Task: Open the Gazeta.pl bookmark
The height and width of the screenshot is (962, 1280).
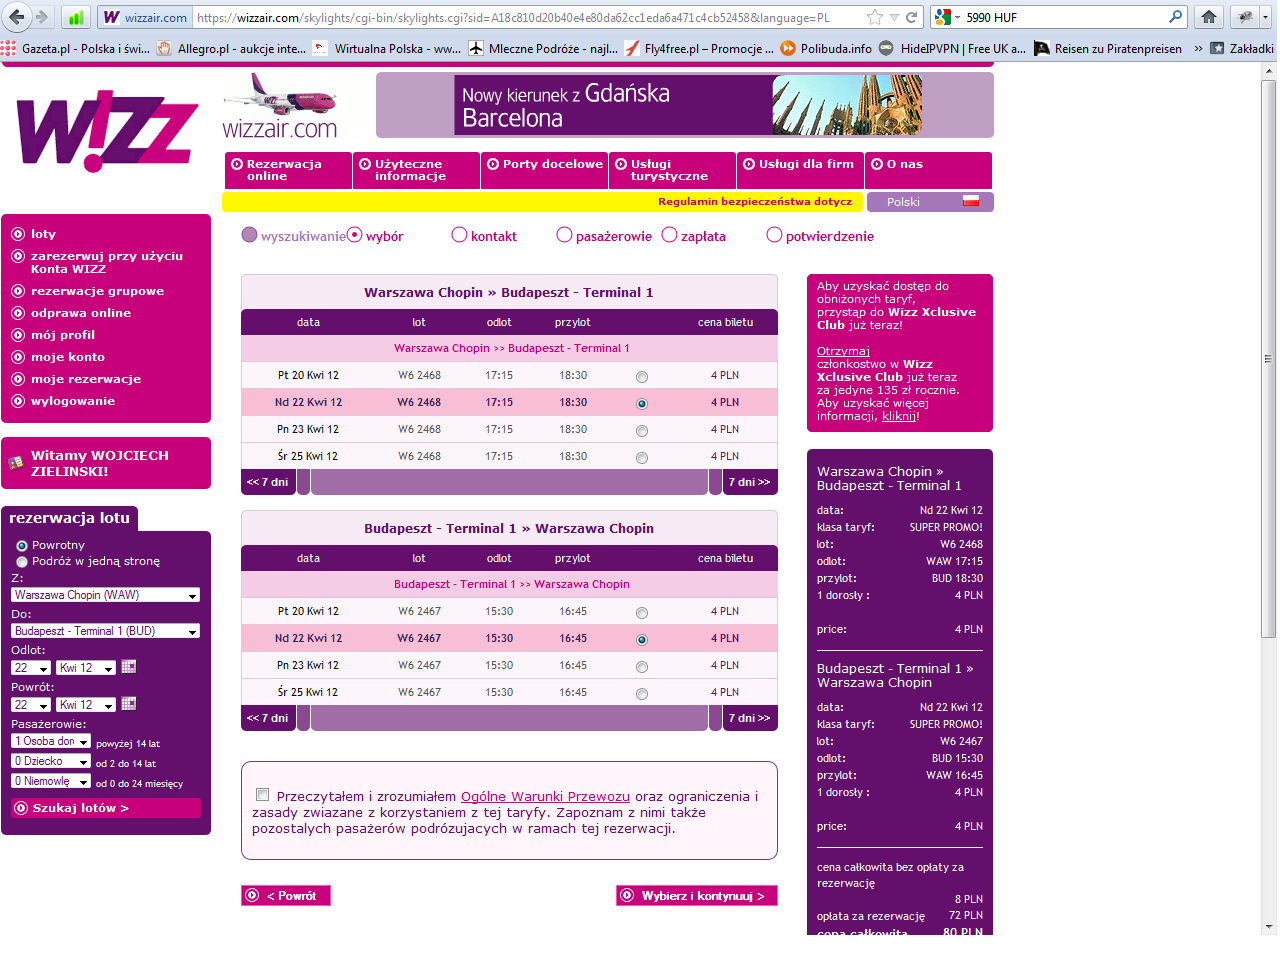Action: click(x=76, y=48)
